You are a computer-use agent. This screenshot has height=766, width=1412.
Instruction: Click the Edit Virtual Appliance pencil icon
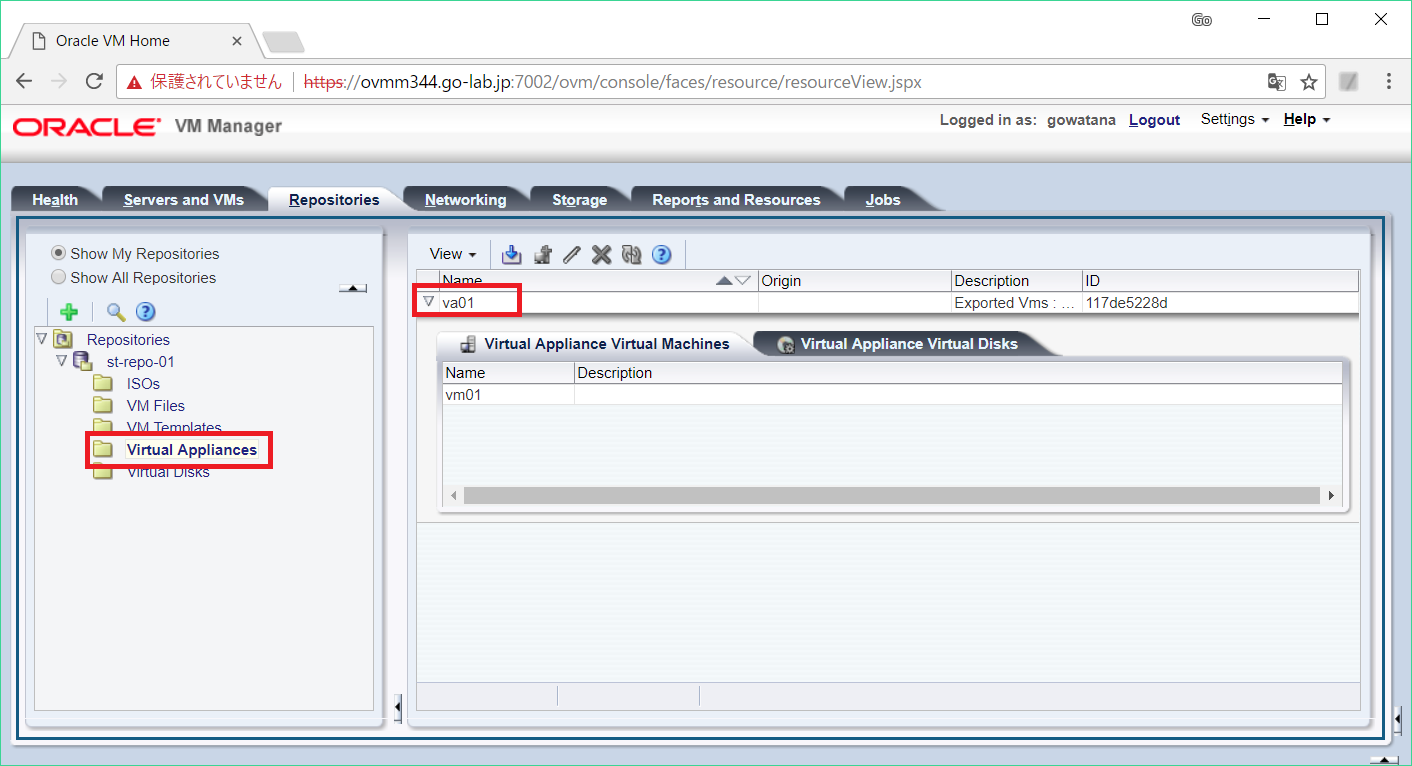click(571, 254)
